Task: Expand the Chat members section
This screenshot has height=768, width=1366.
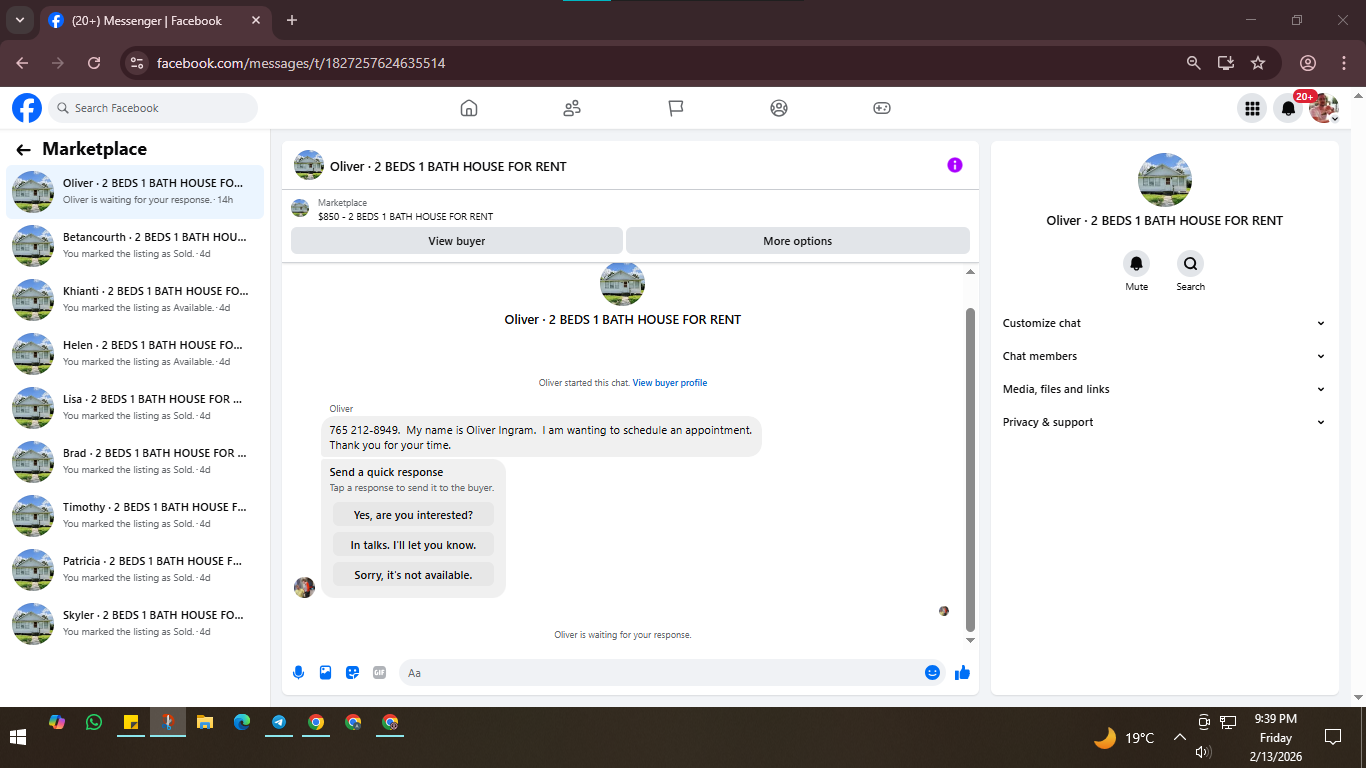Action: coord(1164,356)
